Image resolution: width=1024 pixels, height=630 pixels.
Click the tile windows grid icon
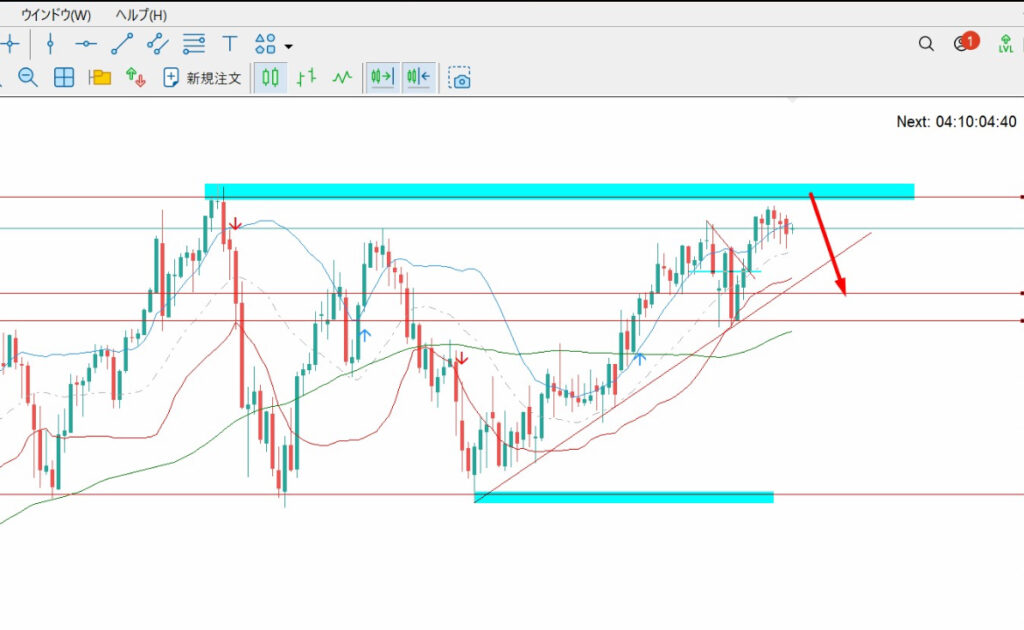(x=64, y=78)
